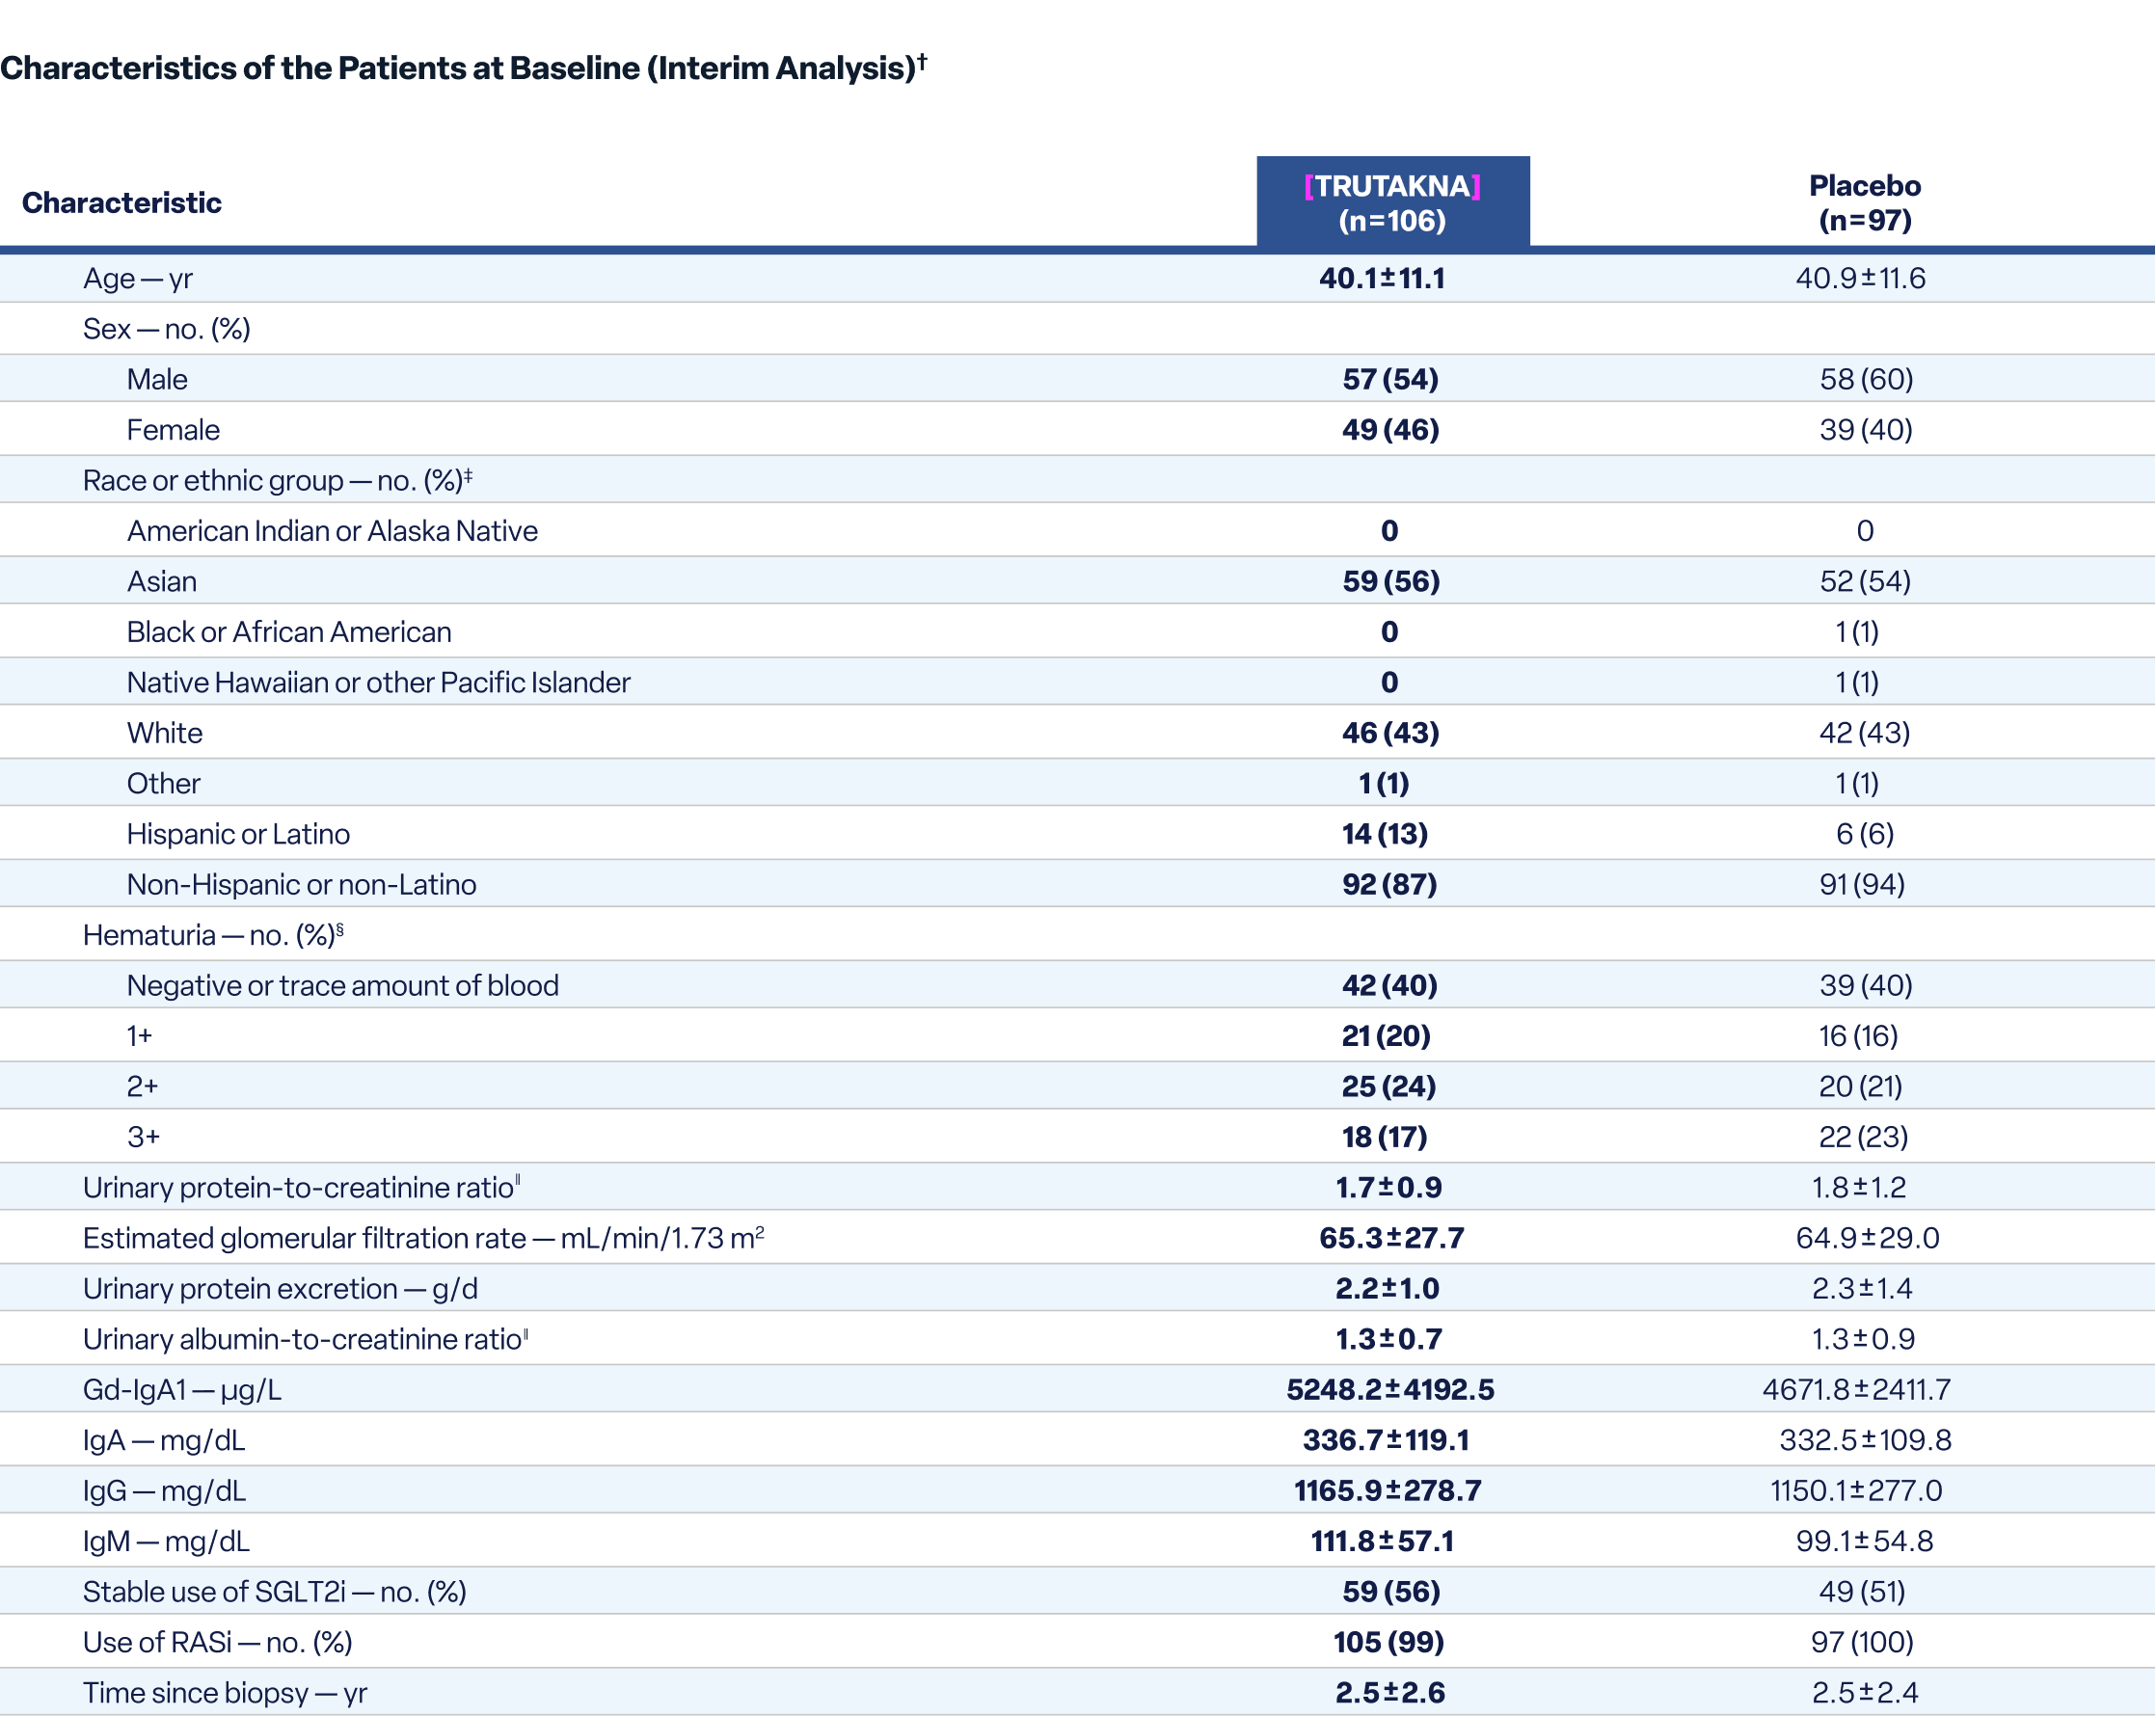Select Hispanic or Latino row label
This screenshot has height=1716, width=2156.
pos(238,834)
